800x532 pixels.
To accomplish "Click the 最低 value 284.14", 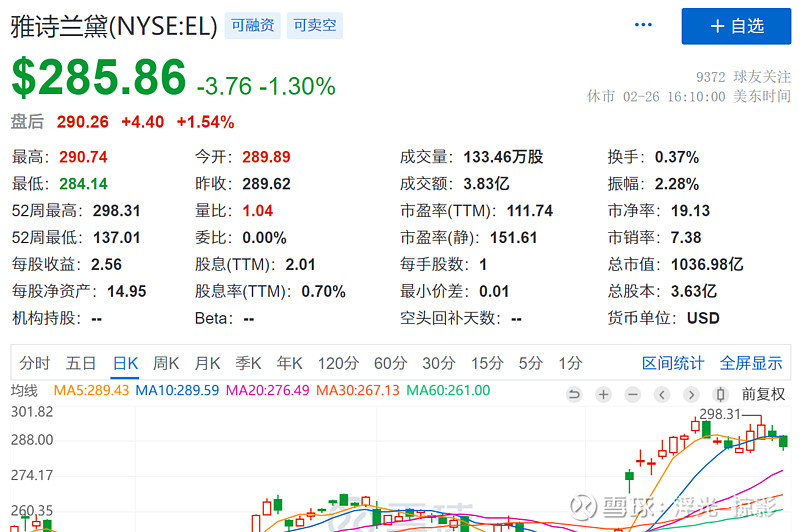I will click(83, 184).
